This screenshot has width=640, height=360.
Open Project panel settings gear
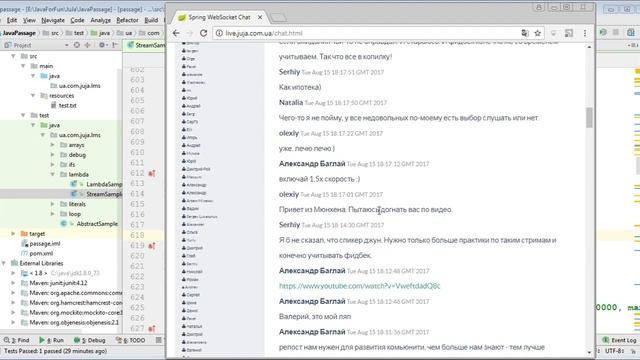(x=102, y=45)
